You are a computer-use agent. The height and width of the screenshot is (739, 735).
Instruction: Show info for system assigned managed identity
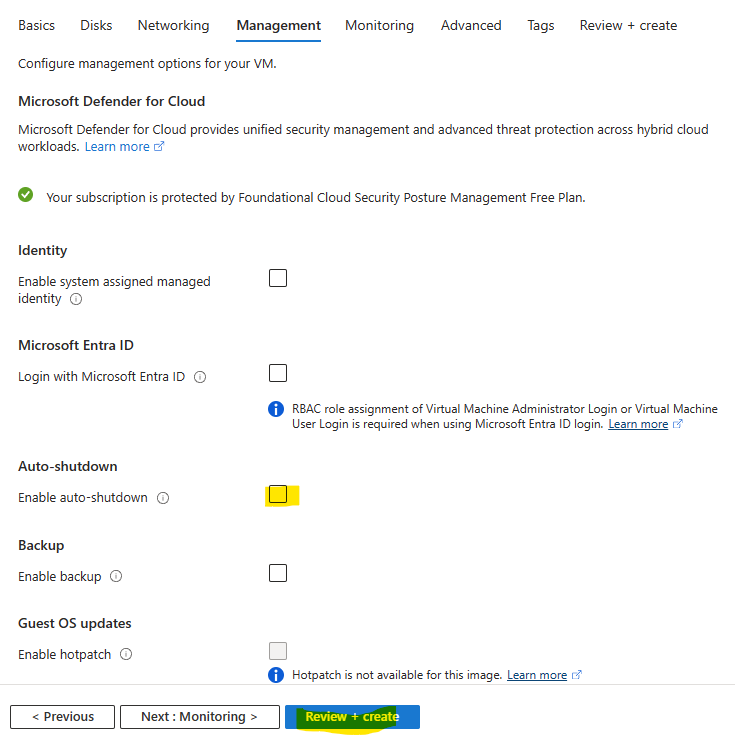(76, 299)
